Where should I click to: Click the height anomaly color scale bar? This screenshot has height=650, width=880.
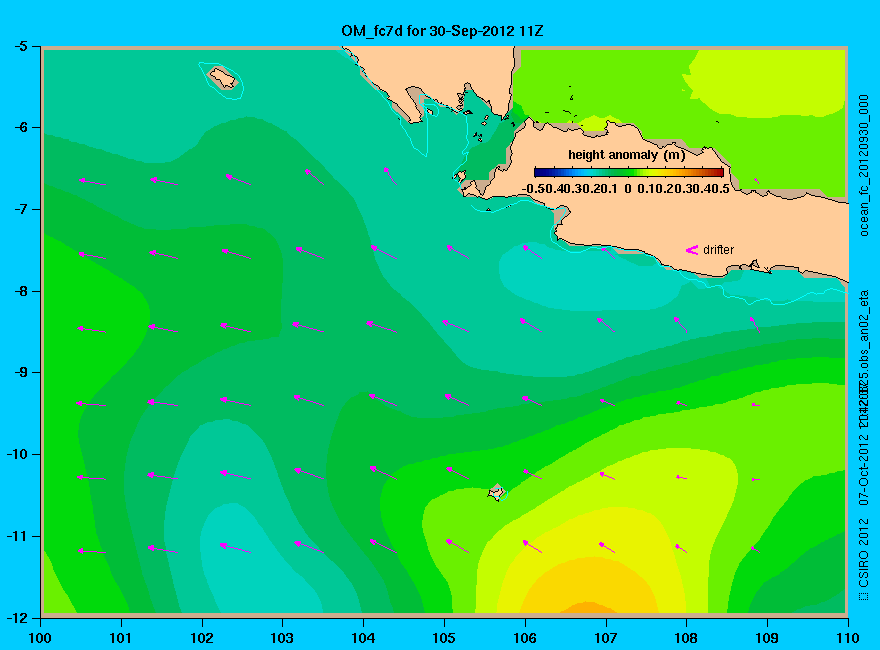[x=629, y=172]
